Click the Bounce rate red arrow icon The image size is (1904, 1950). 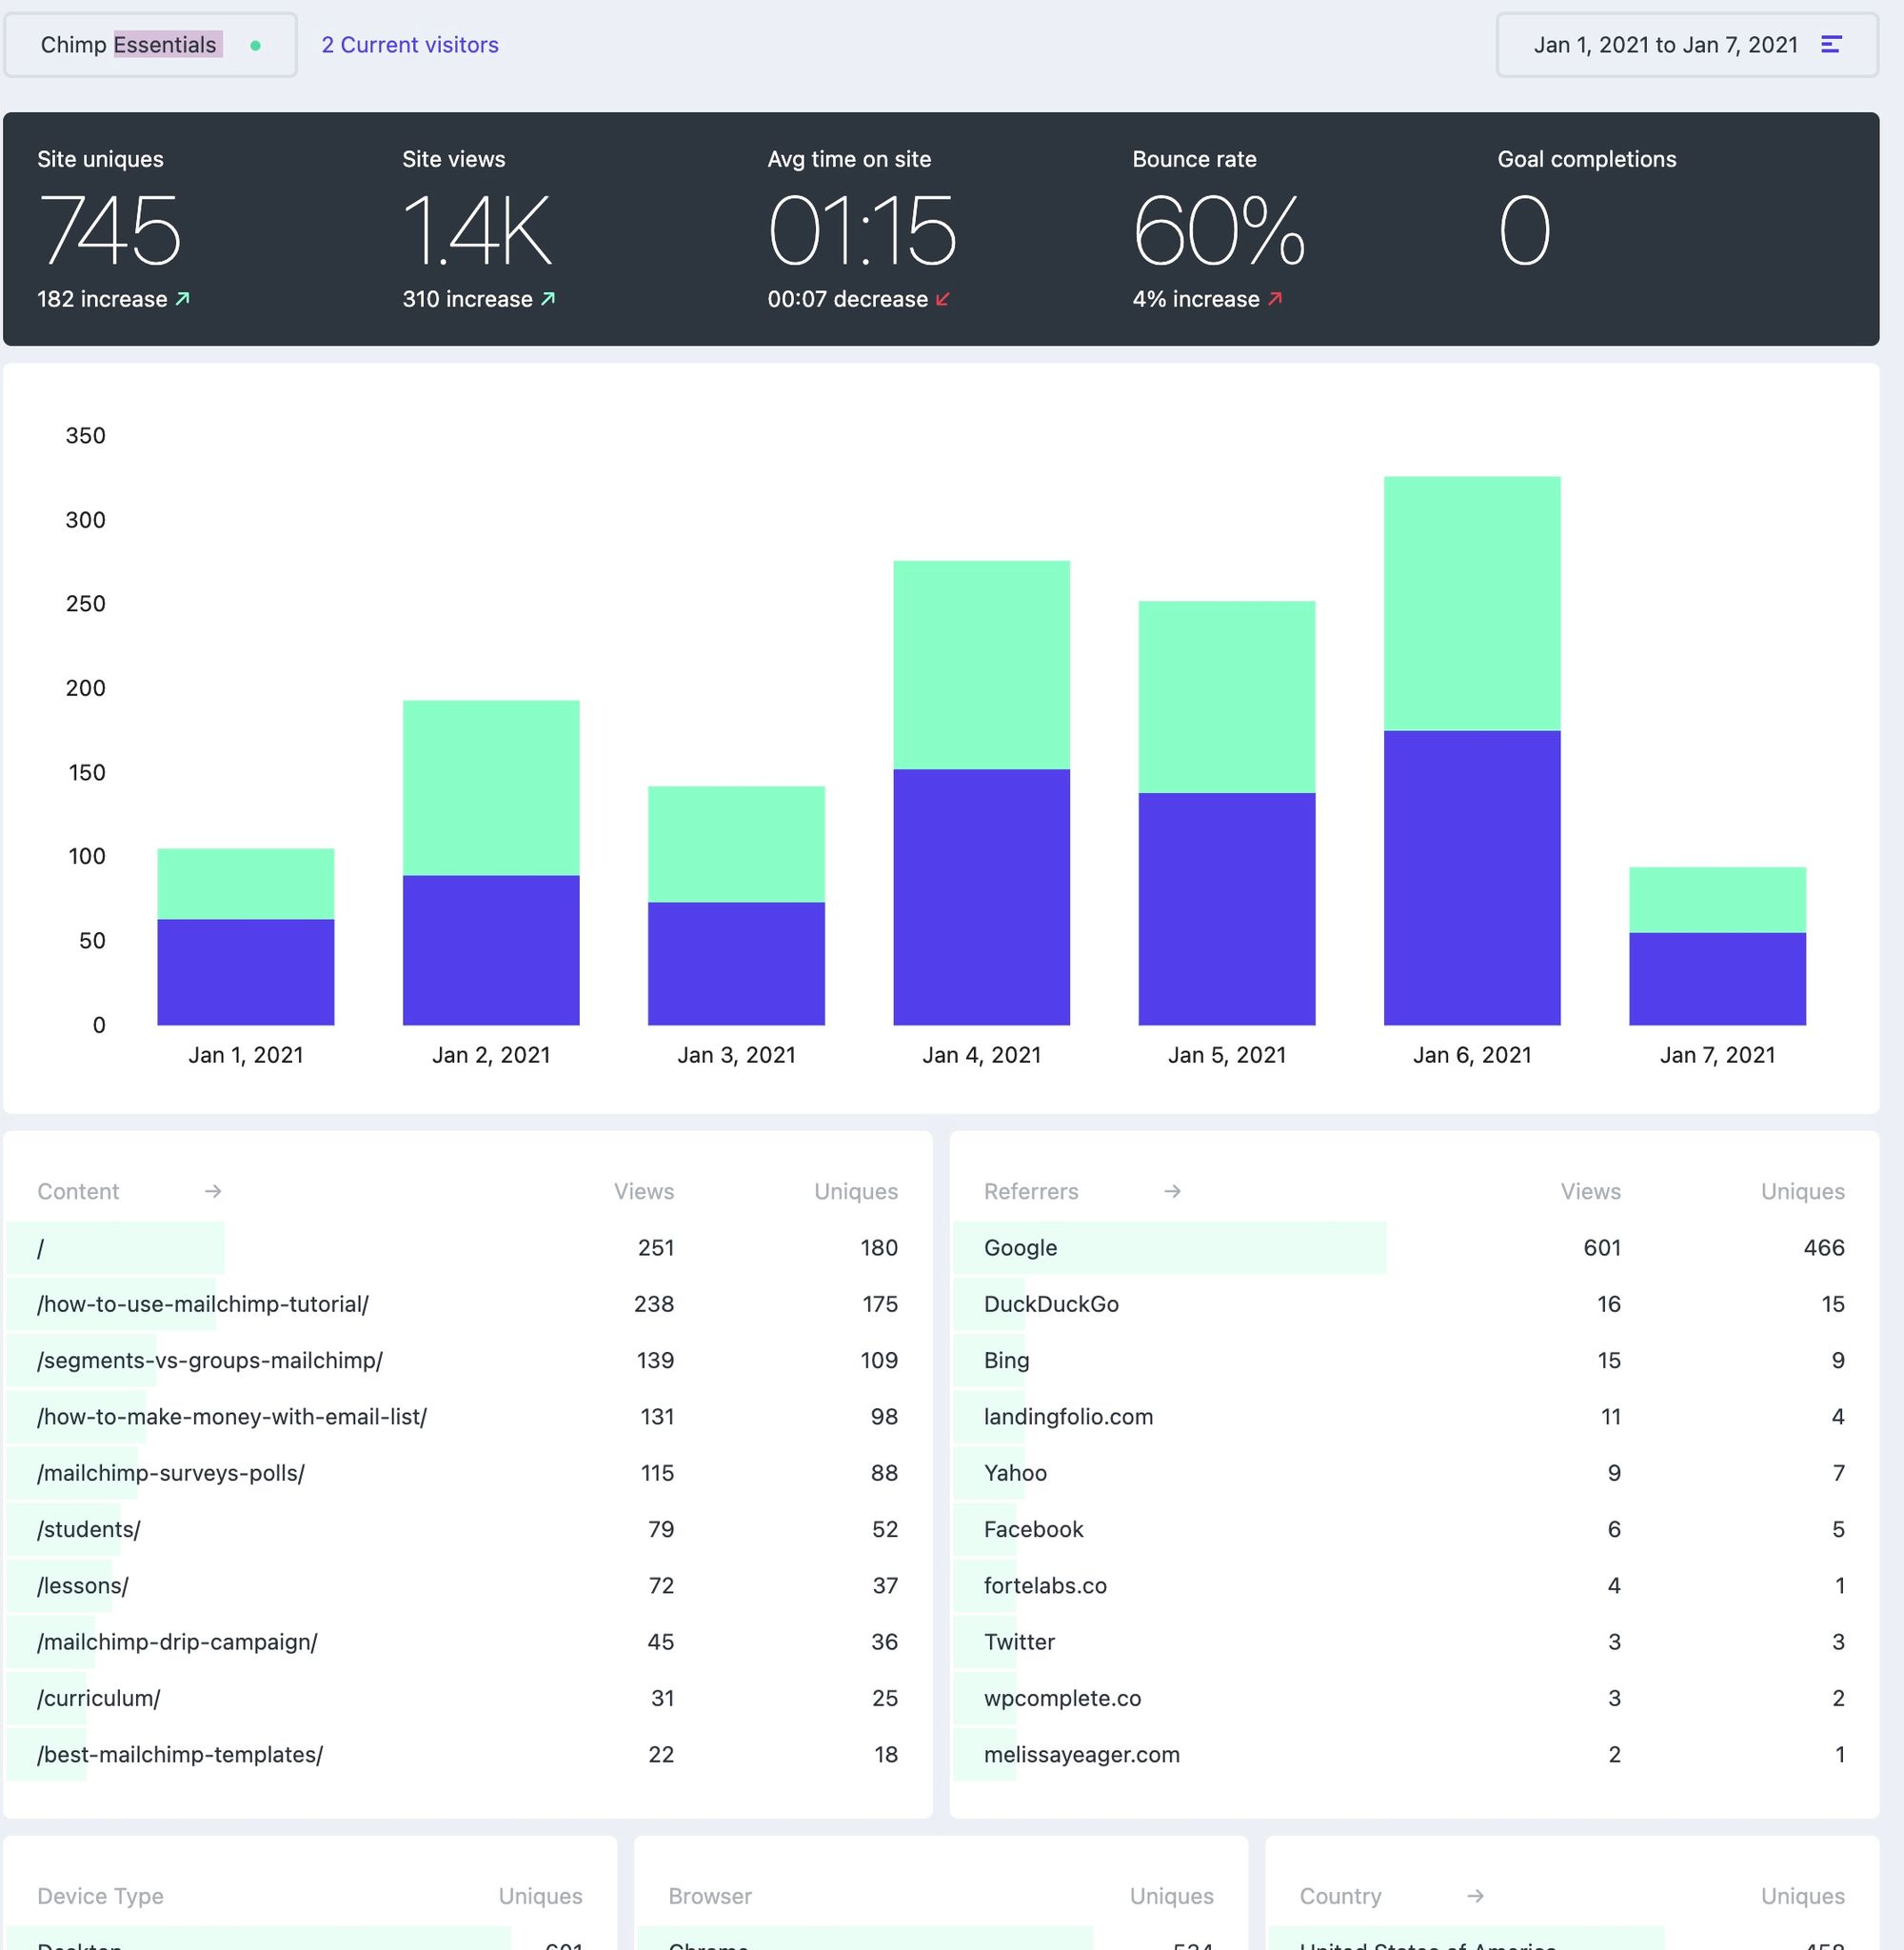pyautogui.click(x=1275, y=299)
